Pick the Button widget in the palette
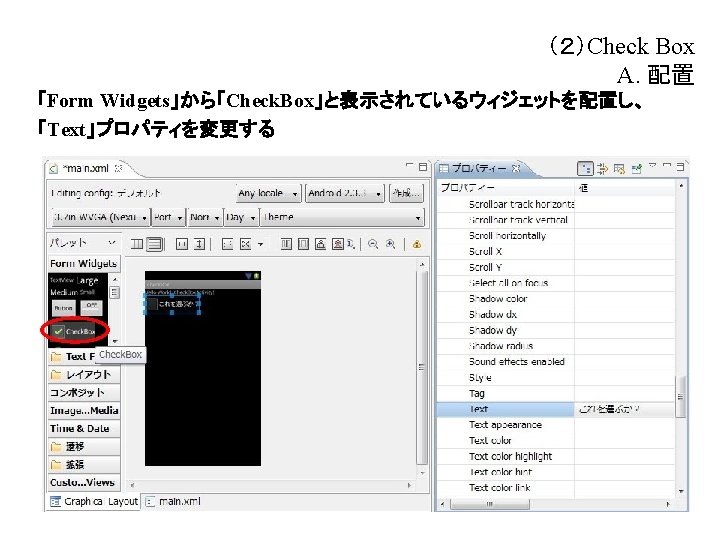The height and width of the screenshot is (540, 720). [x=63, y=308]
